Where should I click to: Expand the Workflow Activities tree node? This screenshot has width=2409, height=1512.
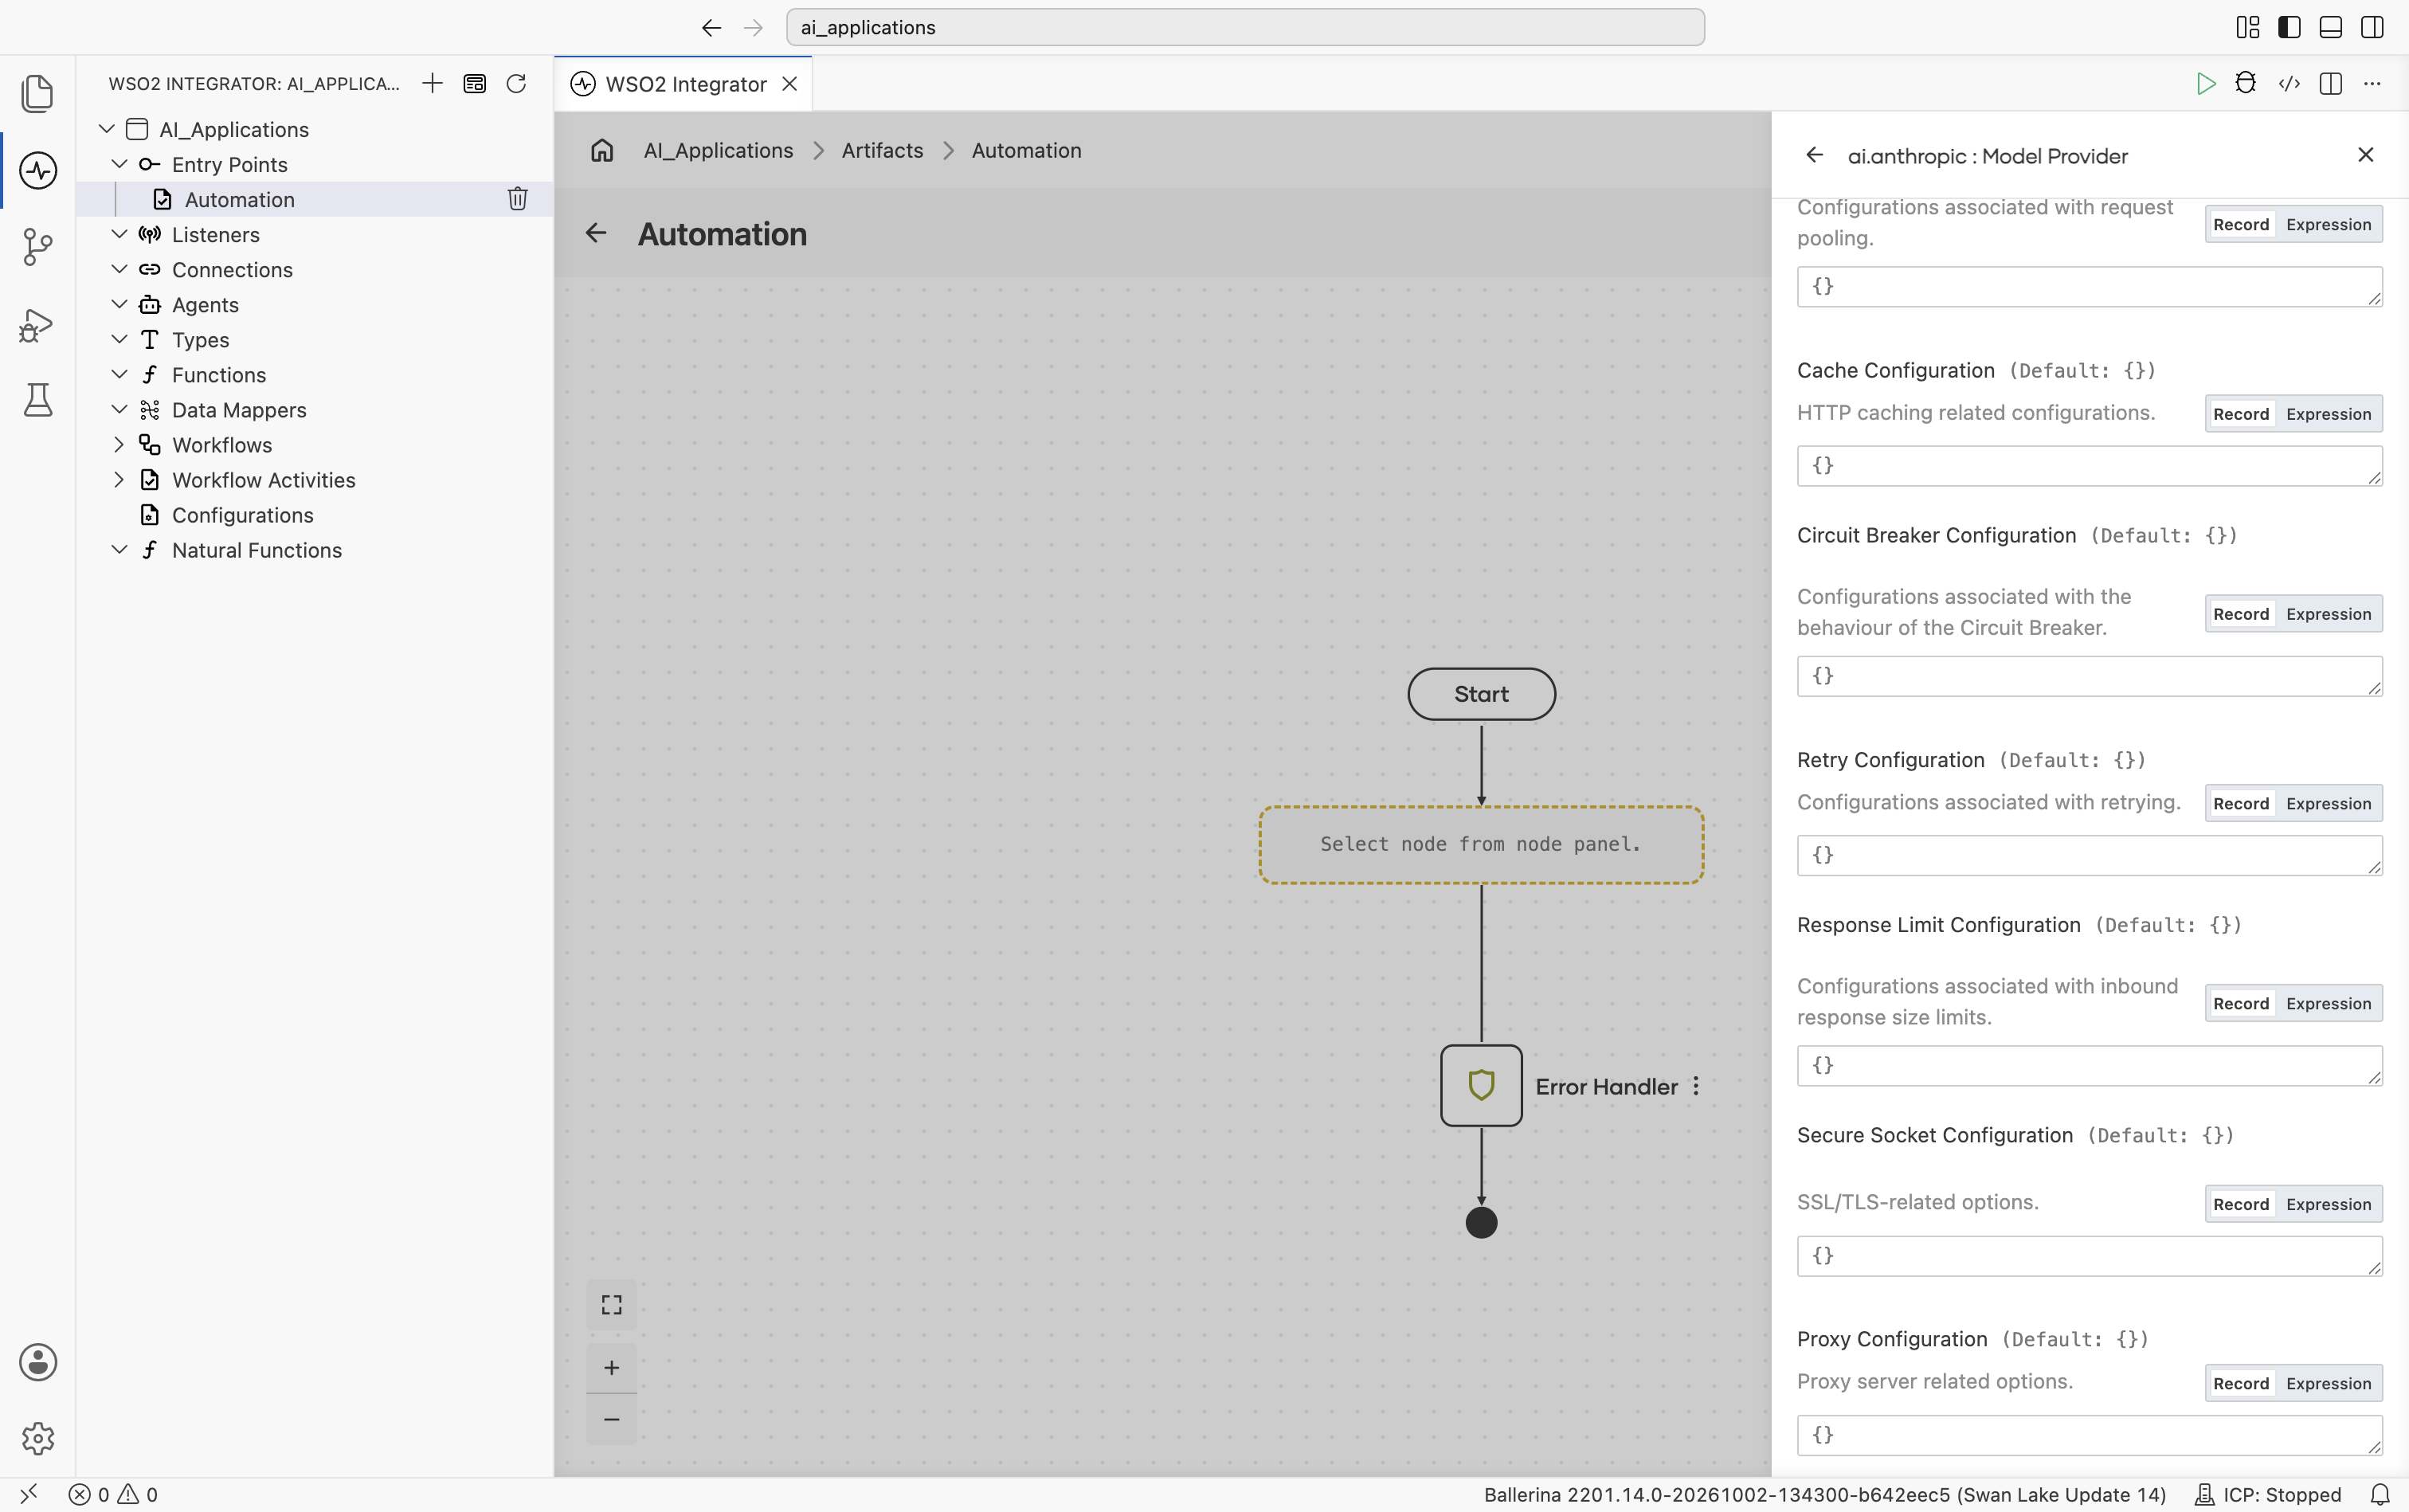pyautogui.click(x=119, y=479)
